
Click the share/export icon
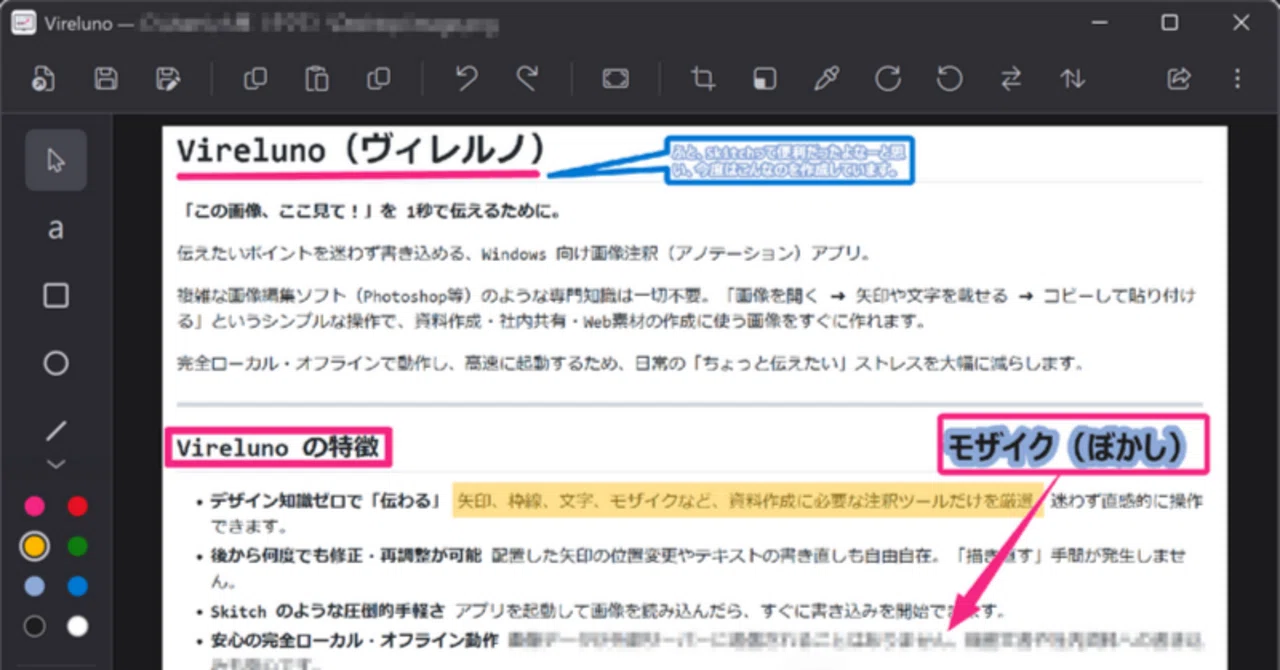[1179, 79]
